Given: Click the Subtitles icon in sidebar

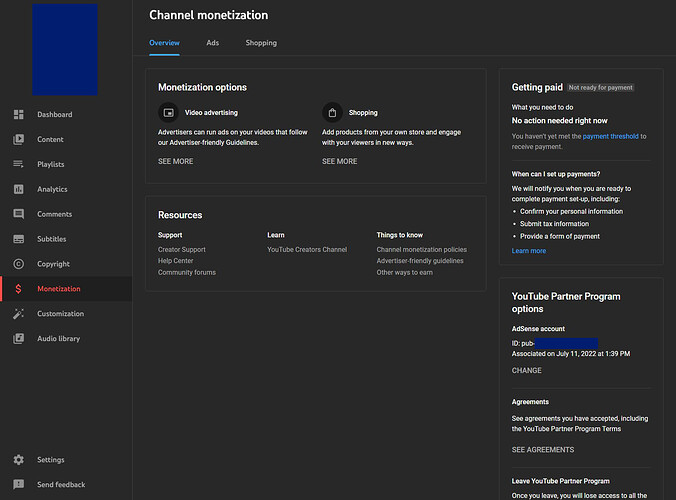Looking at the screenshot, I should 19,239.
